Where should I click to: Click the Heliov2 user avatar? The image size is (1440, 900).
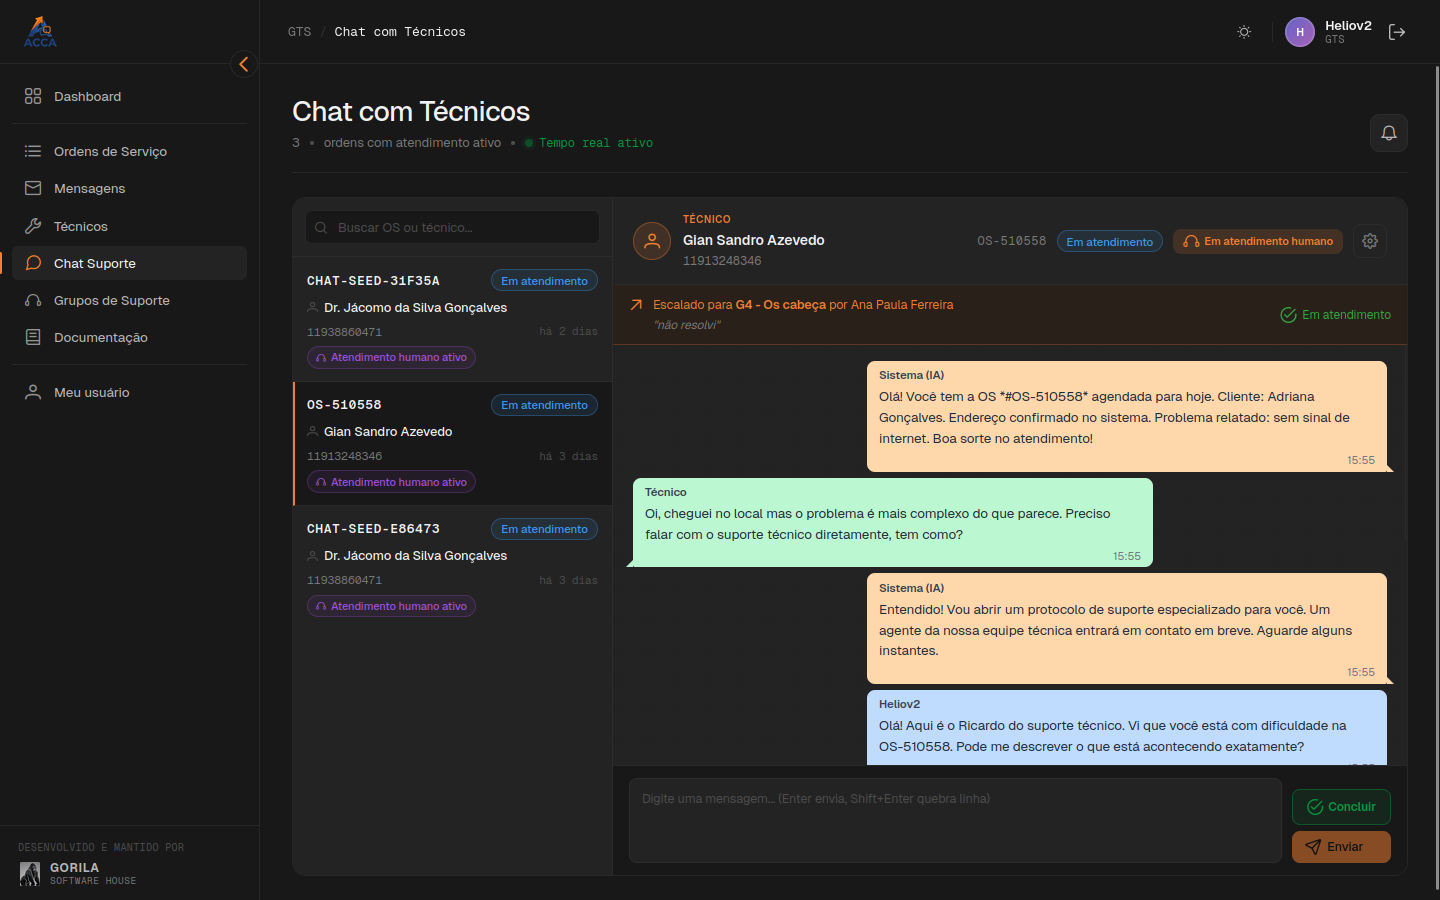point(1300,32)
